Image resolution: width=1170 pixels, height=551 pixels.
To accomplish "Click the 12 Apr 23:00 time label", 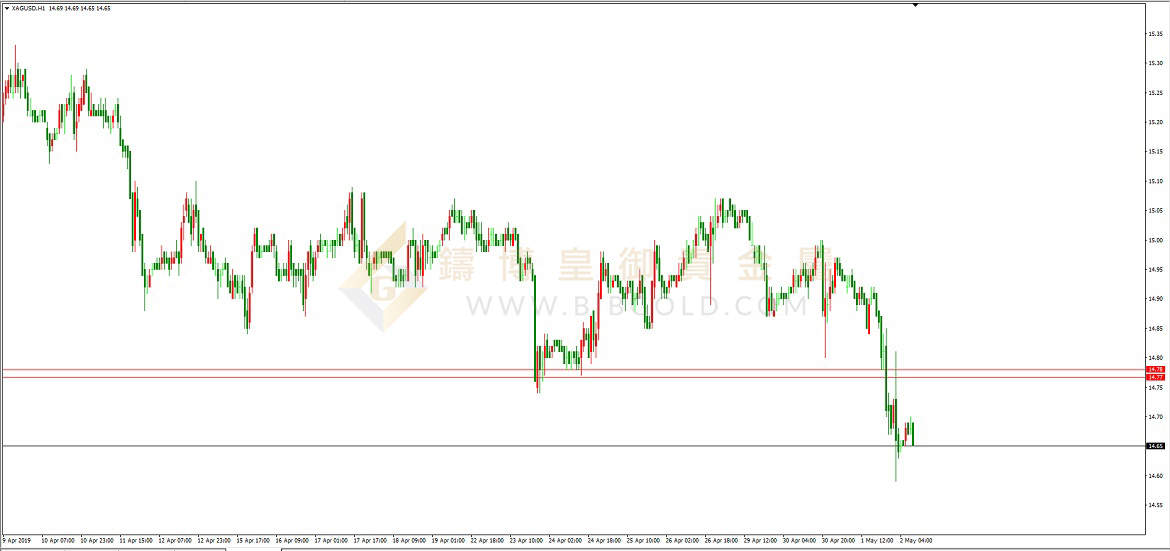I will point(212,539).
